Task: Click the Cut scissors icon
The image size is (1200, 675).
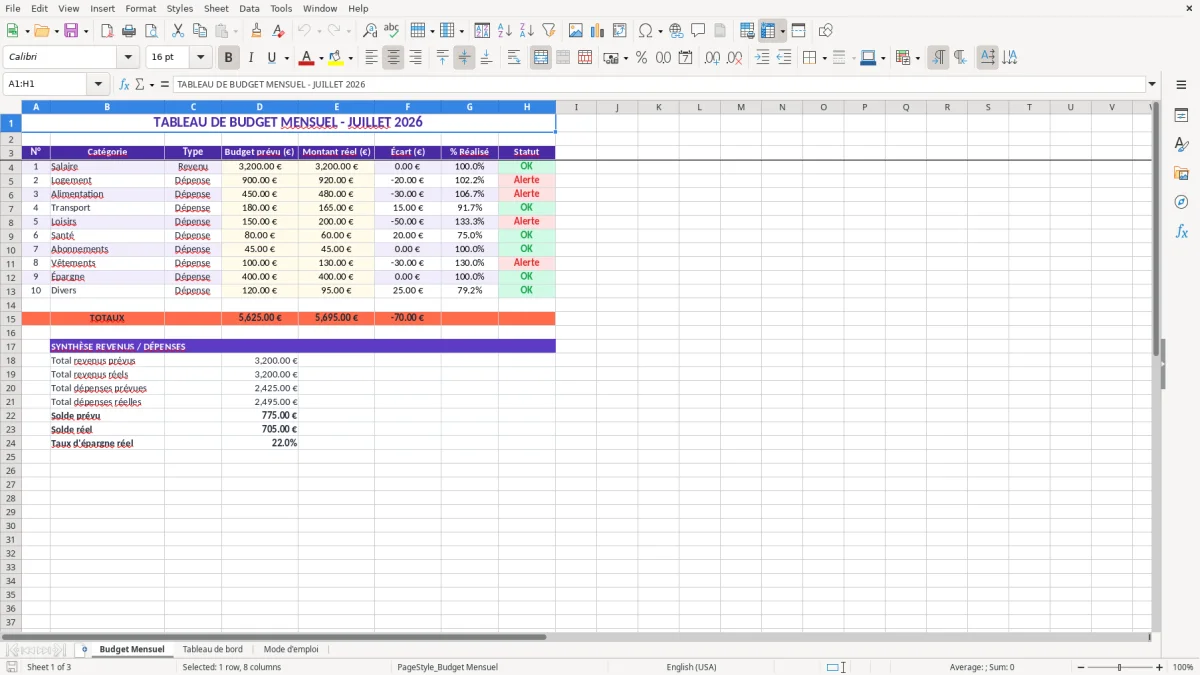Action: coord(178,31)
